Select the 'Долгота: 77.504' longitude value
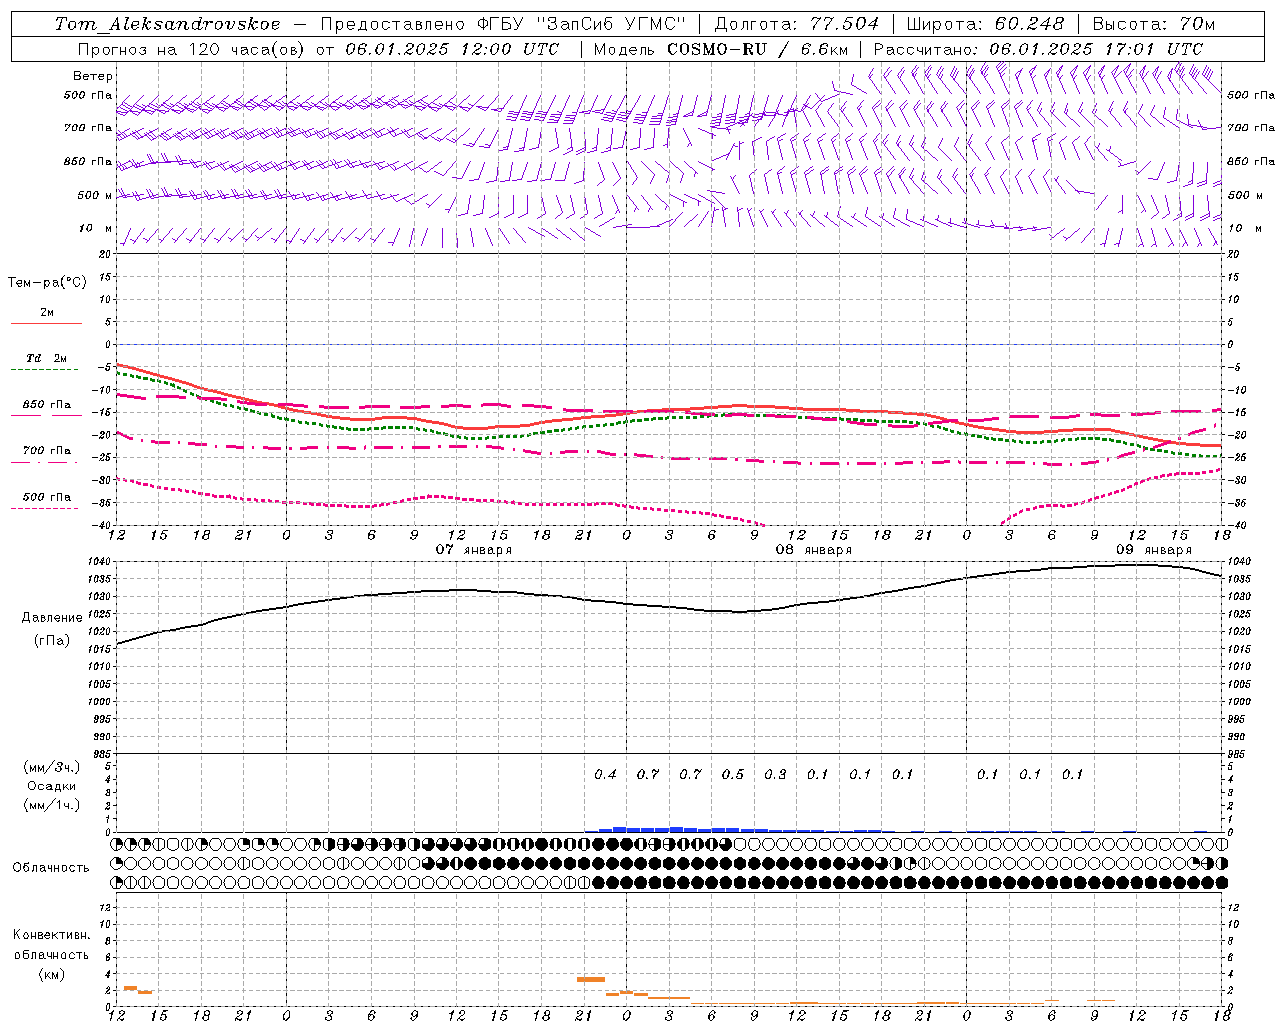1280x1024 pixels. click(x=797, y=24)
